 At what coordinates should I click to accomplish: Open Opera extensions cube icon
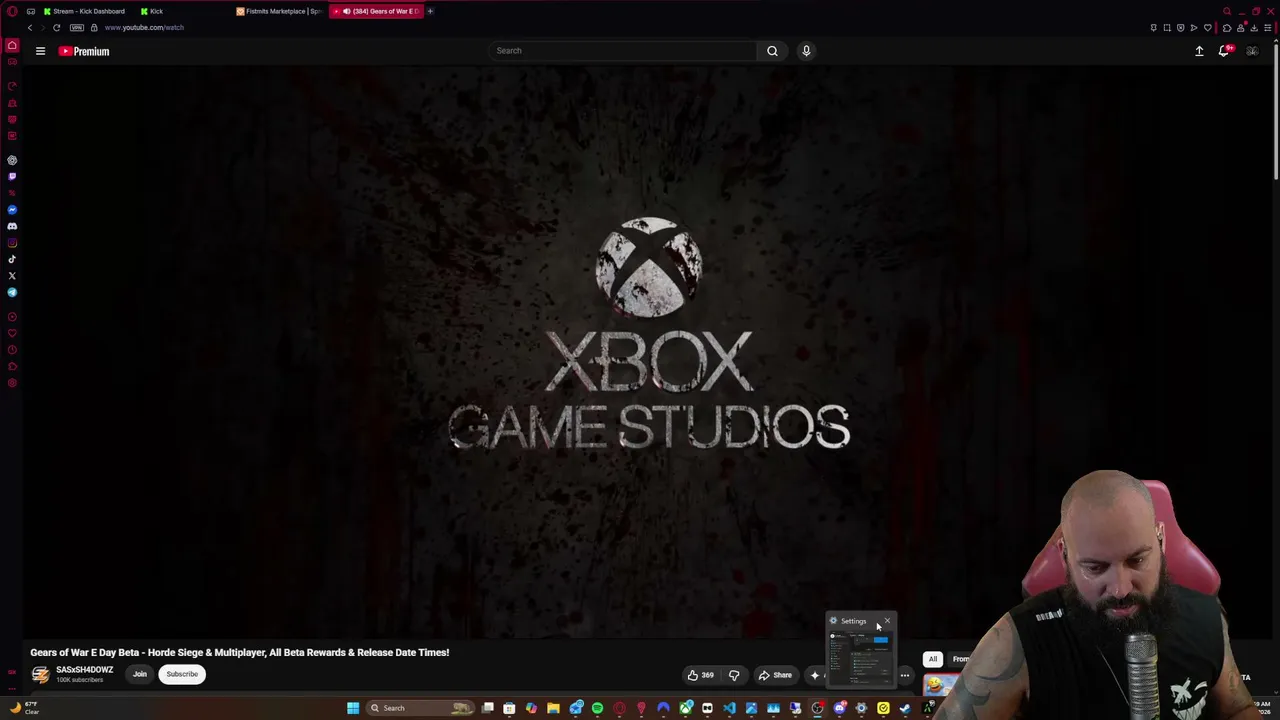tap(1227, 28)
